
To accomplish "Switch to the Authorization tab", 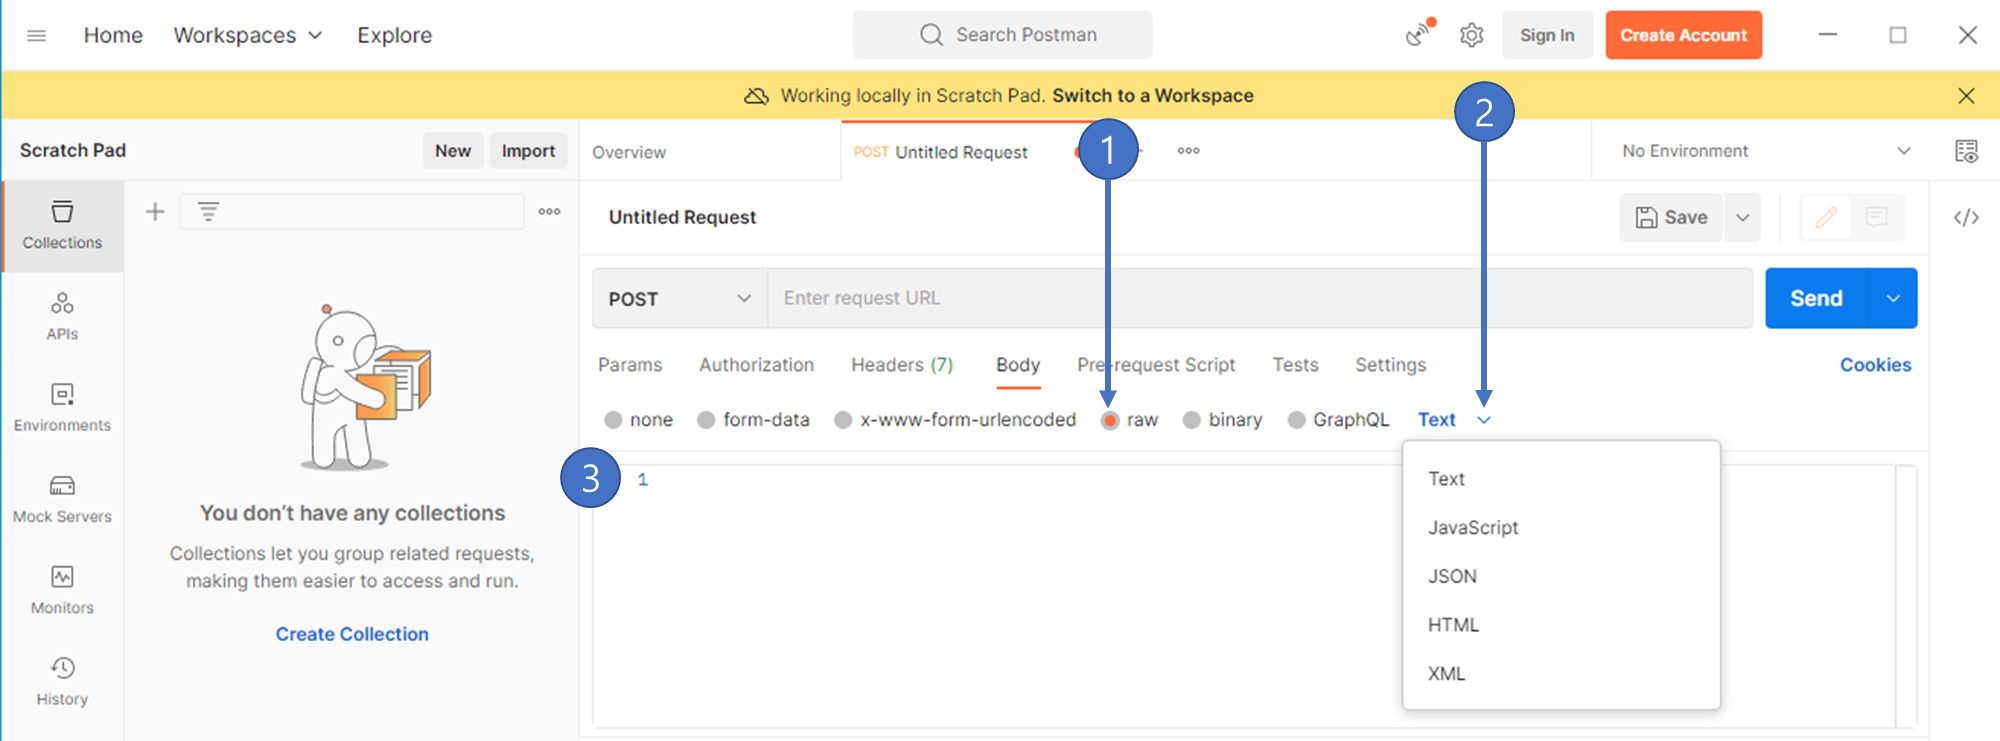I will pos(756,365).
